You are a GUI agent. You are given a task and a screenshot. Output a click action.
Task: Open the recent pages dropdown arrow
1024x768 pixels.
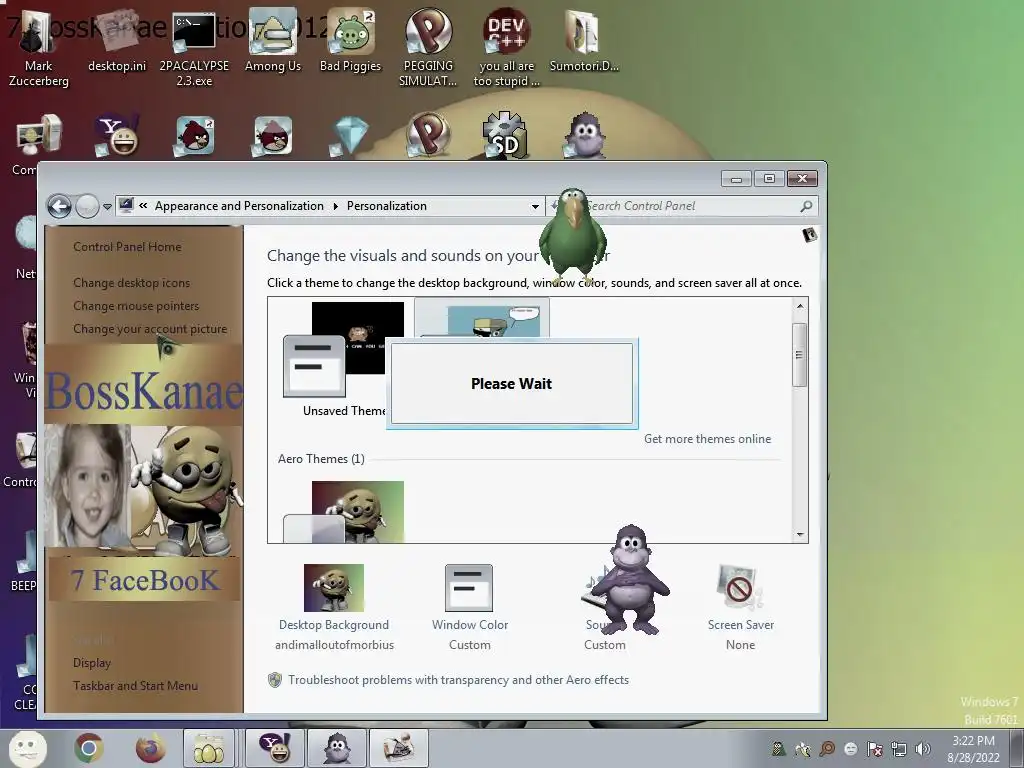[107, 207]
